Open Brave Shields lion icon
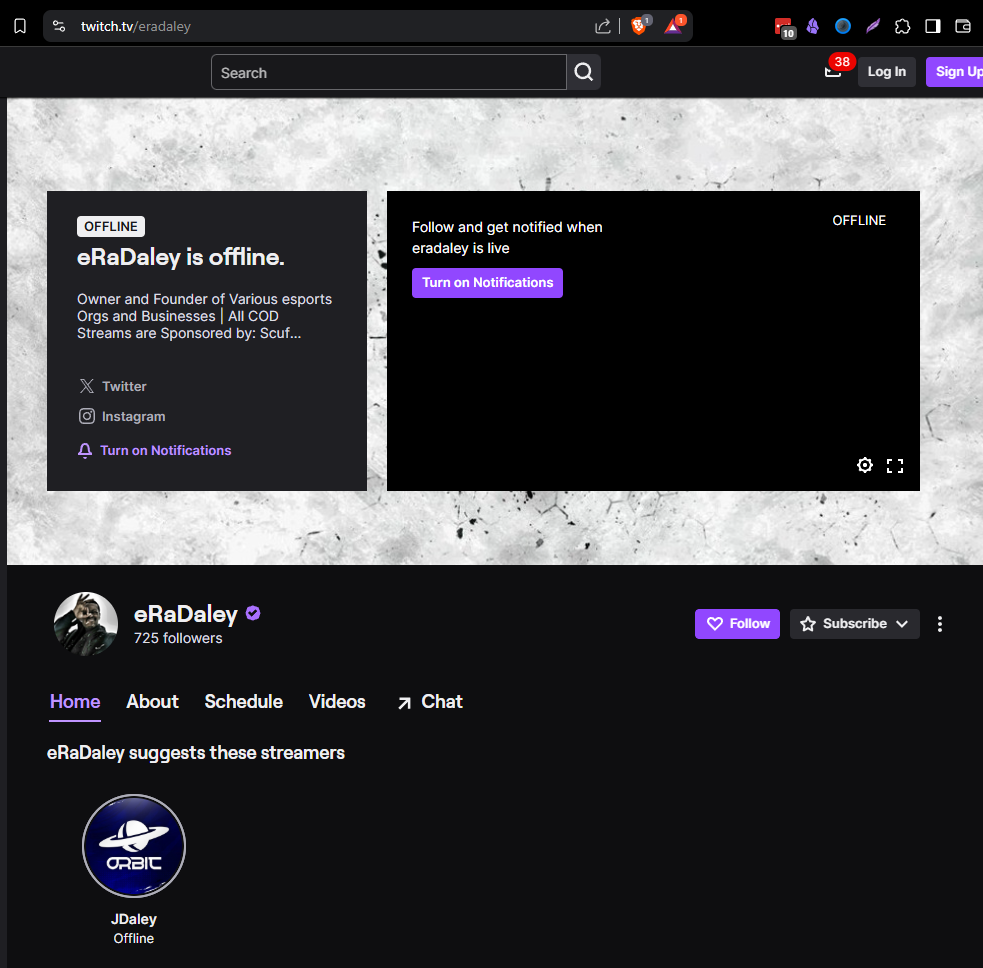 [639, 26]
